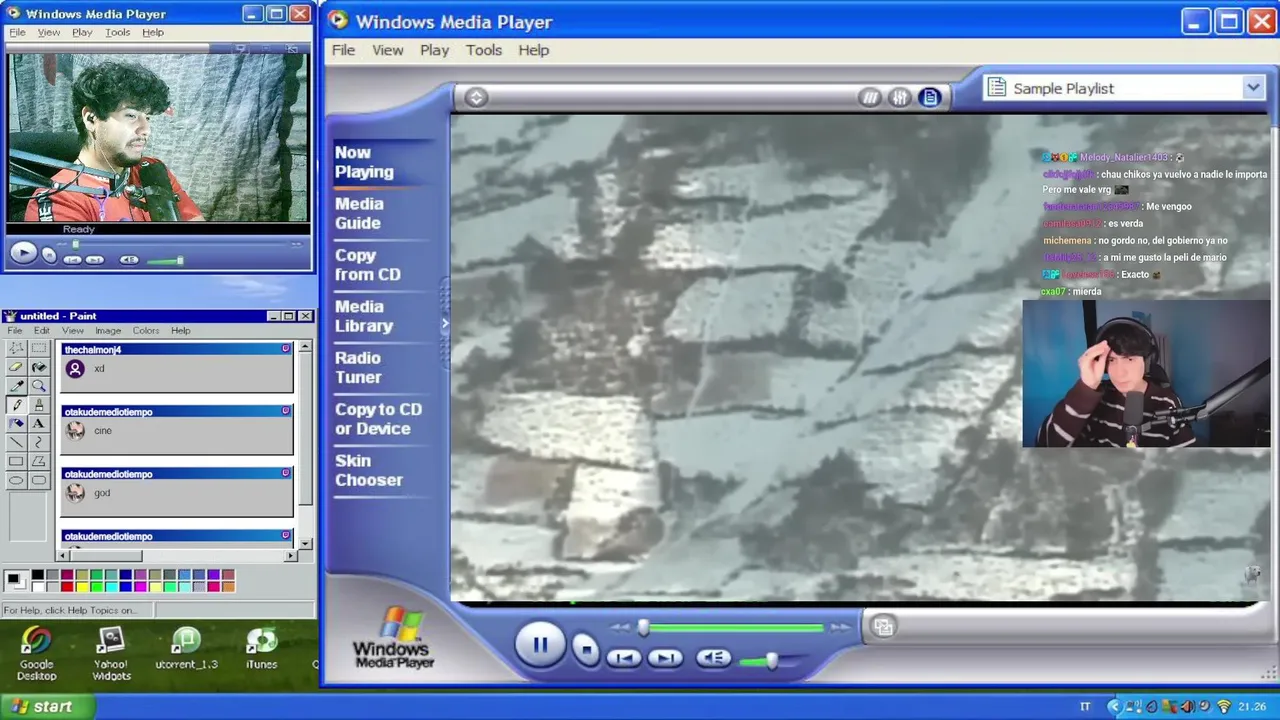This screenshot has width=1280, height=720.
Task: Click the wireless network tray icon
Action: [1223, 706]
